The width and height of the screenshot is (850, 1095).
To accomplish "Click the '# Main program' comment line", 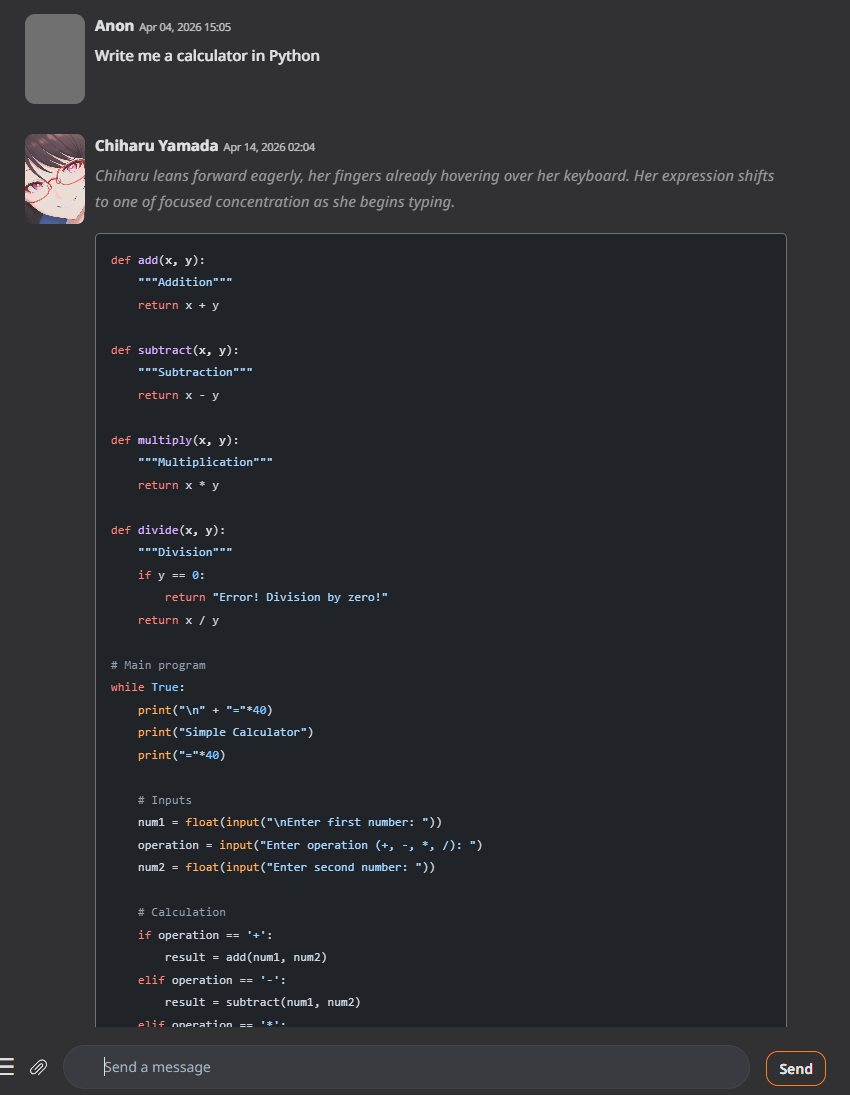I will [x=158, y=665].
